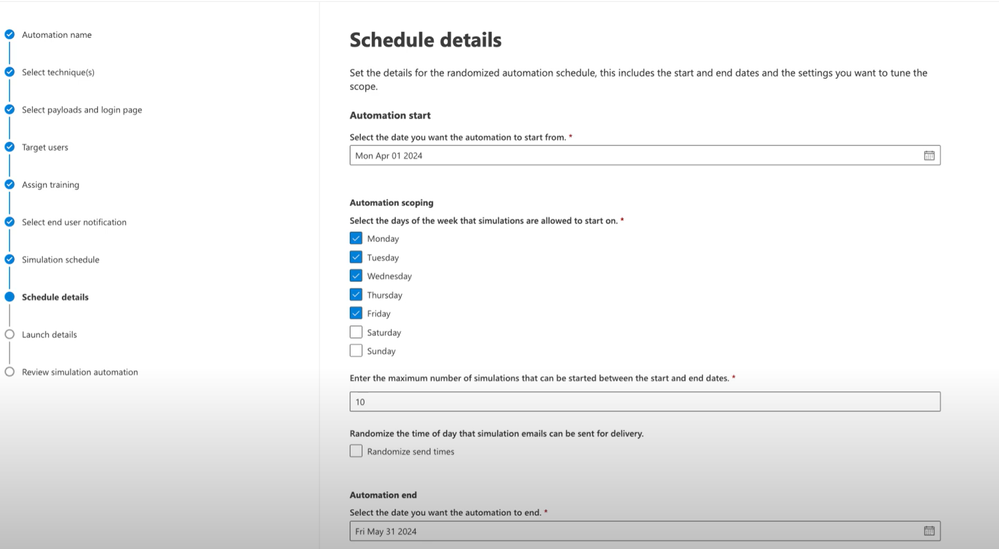Uncheck the Monday checkbox
The height and width of the screenshot is (549, 999).
click(356, 238)
